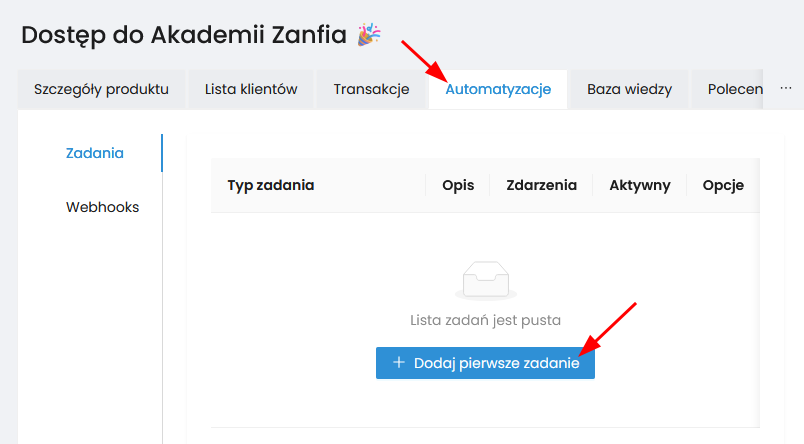Open Webhooks in the side menu
The height and width of the screenshot is (444, 804).
point(102,207)
